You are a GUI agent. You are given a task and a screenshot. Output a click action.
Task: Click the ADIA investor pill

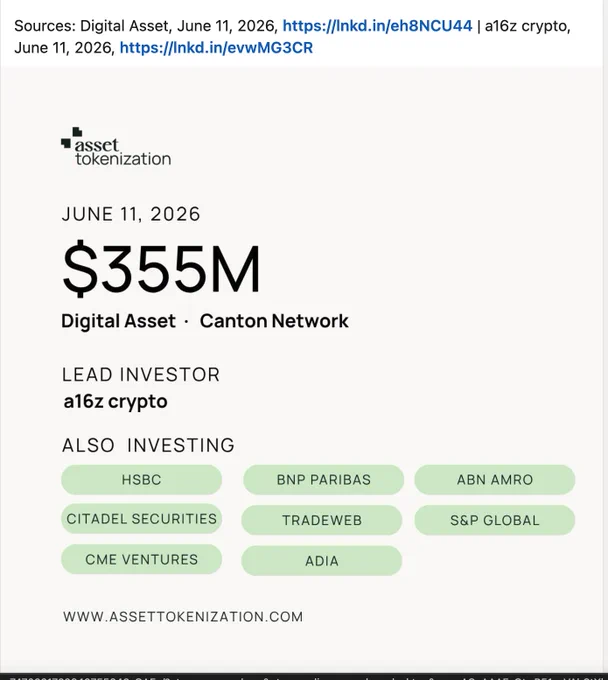[x=322, y=561]
